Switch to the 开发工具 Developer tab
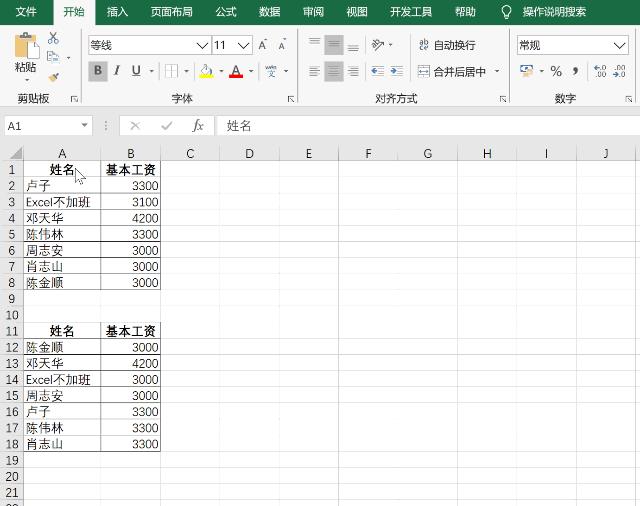 [x=411, y=11]
